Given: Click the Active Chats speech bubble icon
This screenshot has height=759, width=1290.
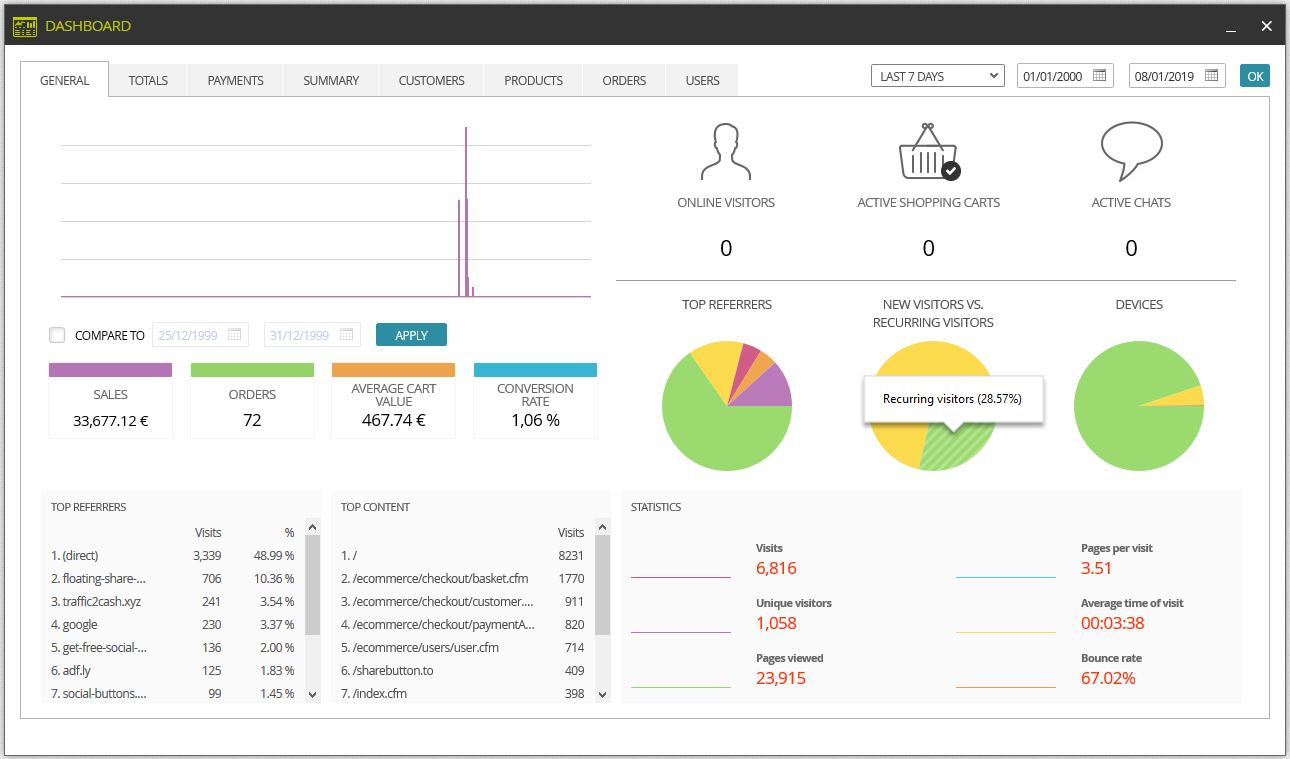Looking at the screenshot, I should coord(1131,151).
